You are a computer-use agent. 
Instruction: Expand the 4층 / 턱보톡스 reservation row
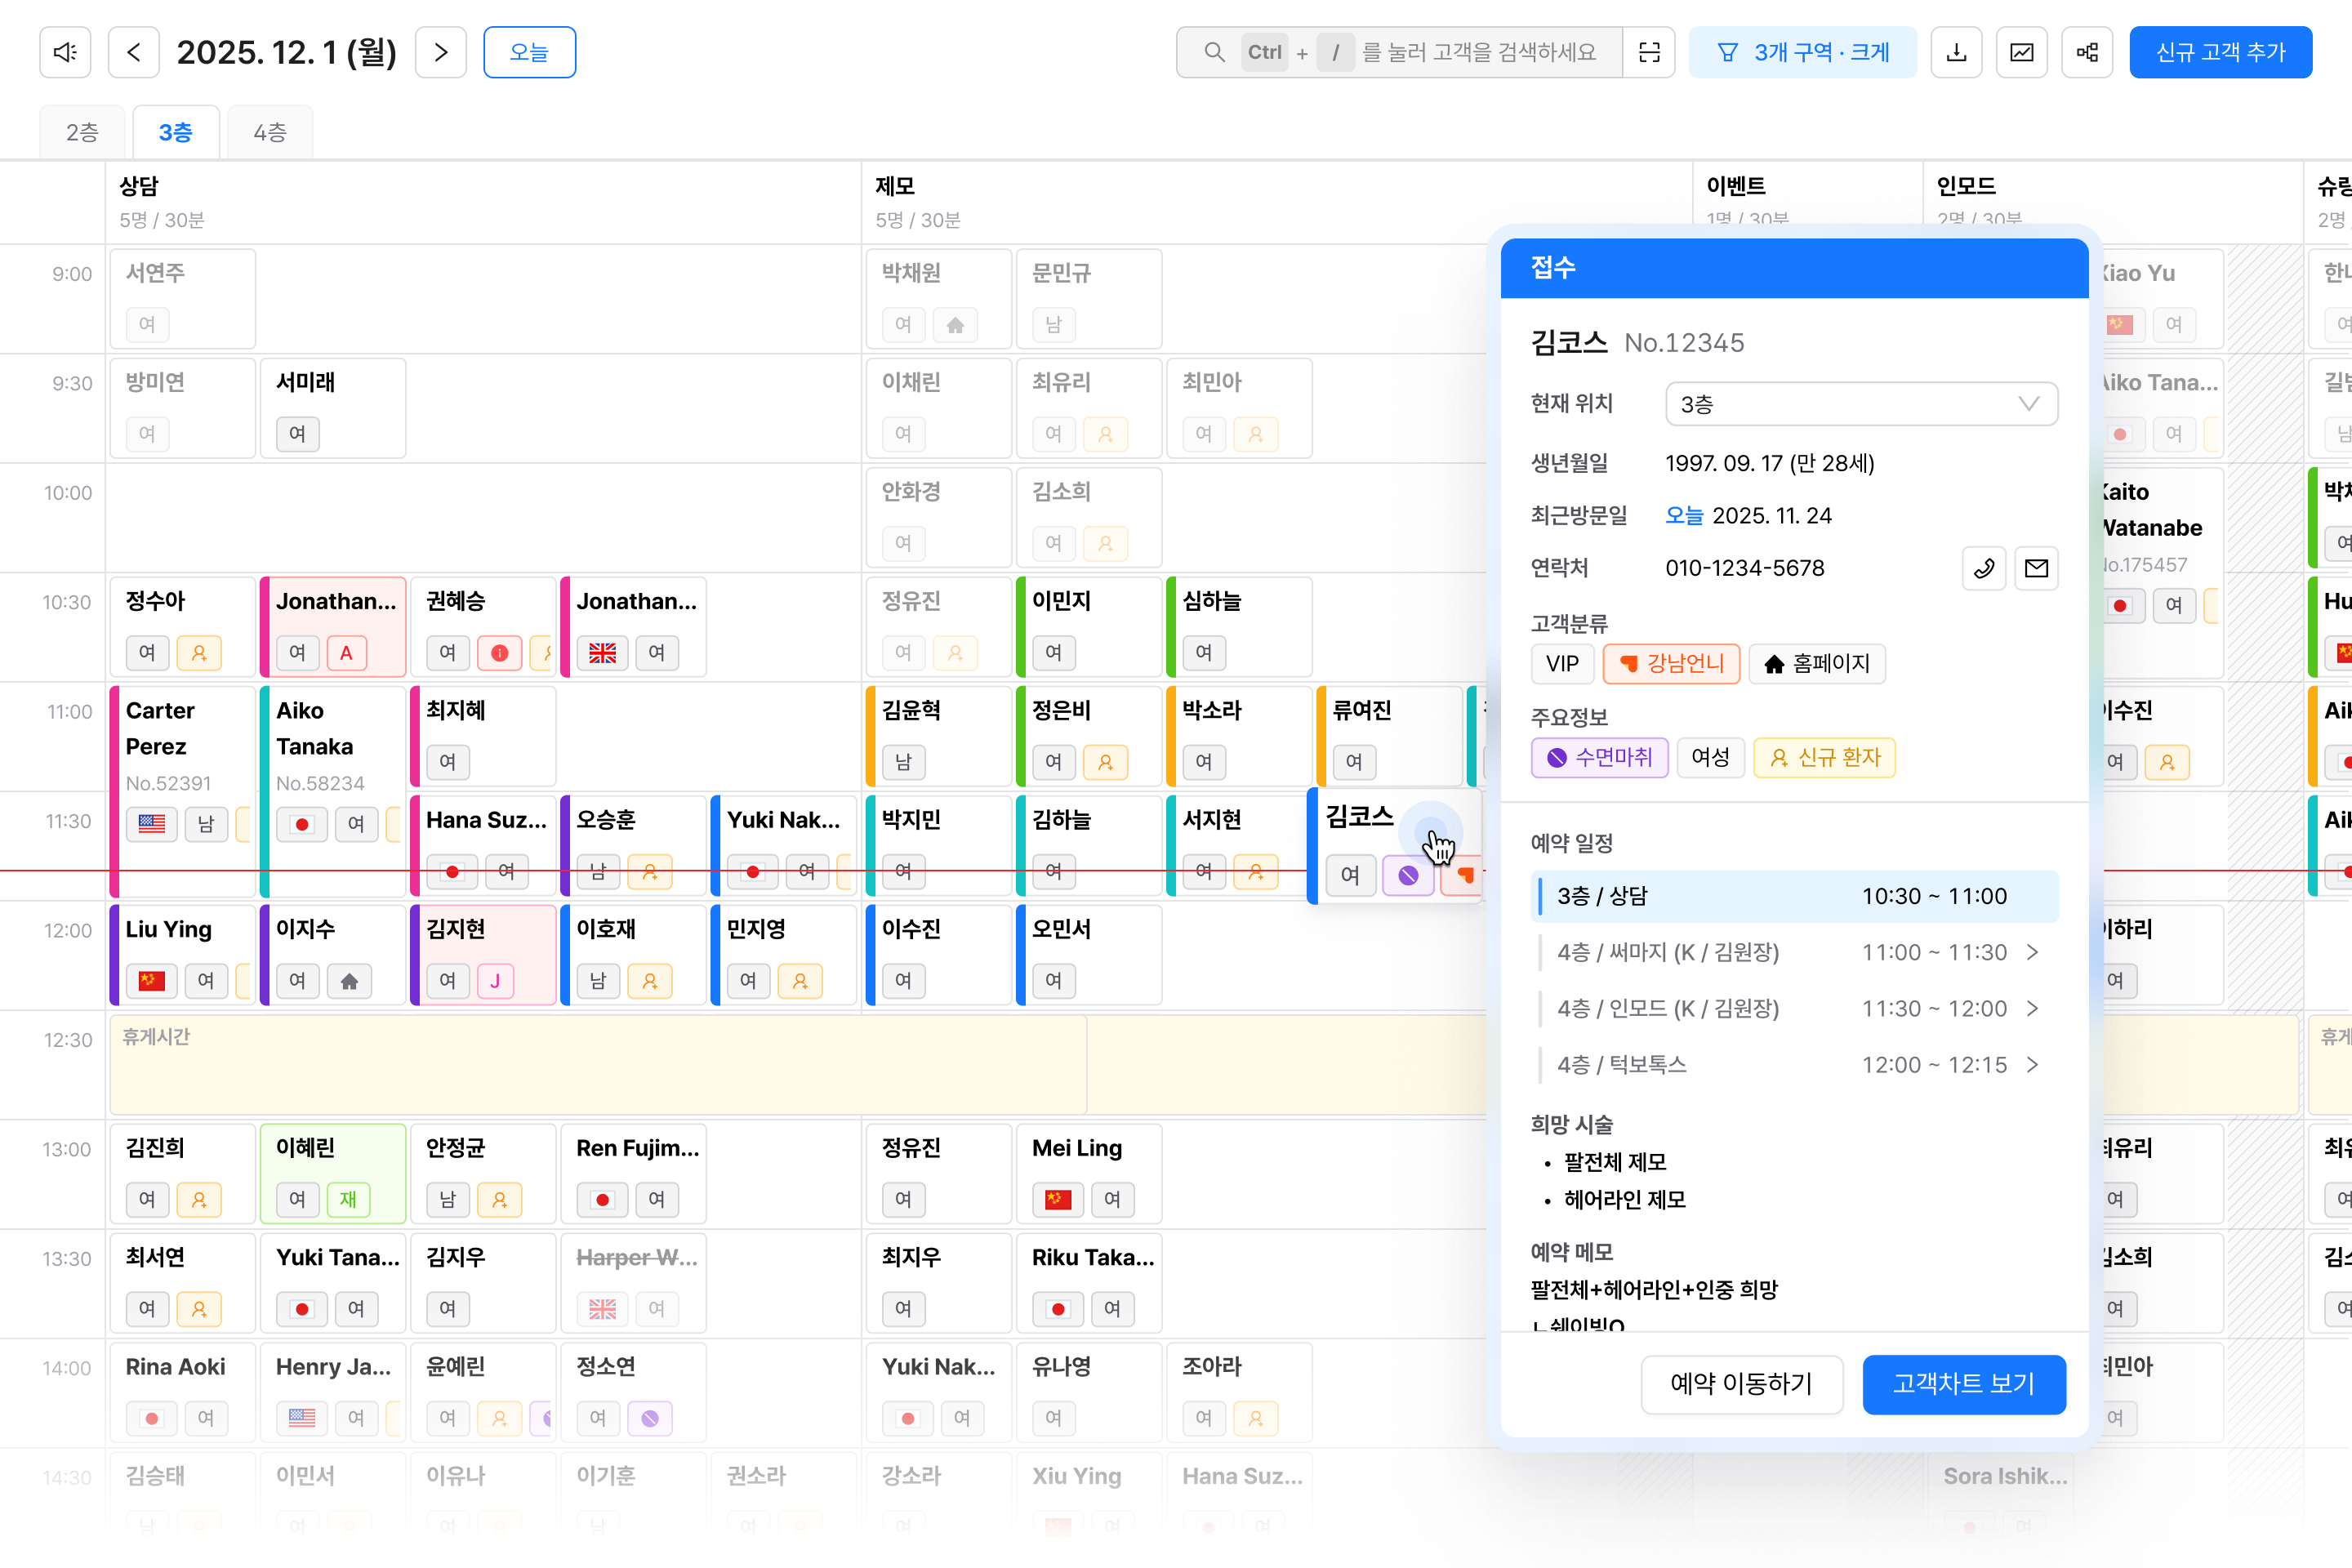tap(2031, 1064)
